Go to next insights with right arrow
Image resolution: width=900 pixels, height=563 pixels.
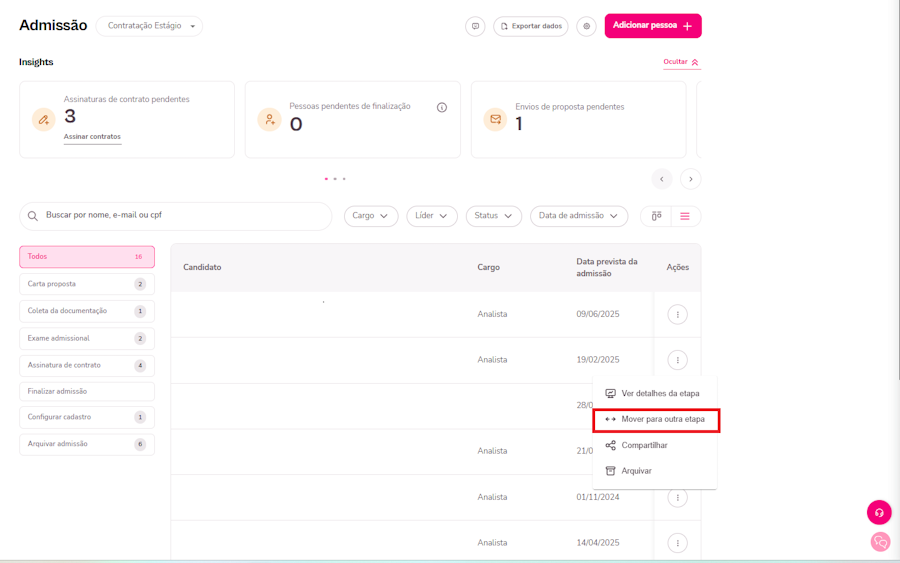point(690,179)
